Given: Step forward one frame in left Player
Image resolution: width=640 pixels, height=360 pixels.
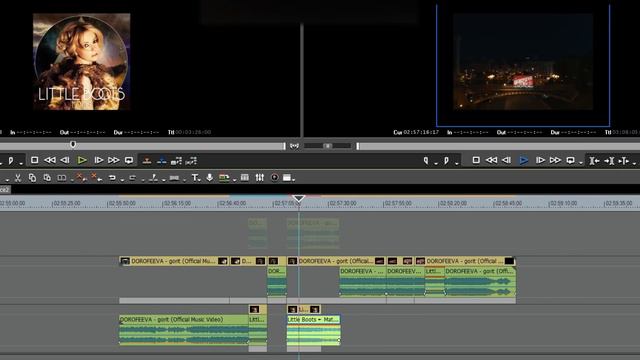Looking at the screenshot, I should [x=98, y=160].
